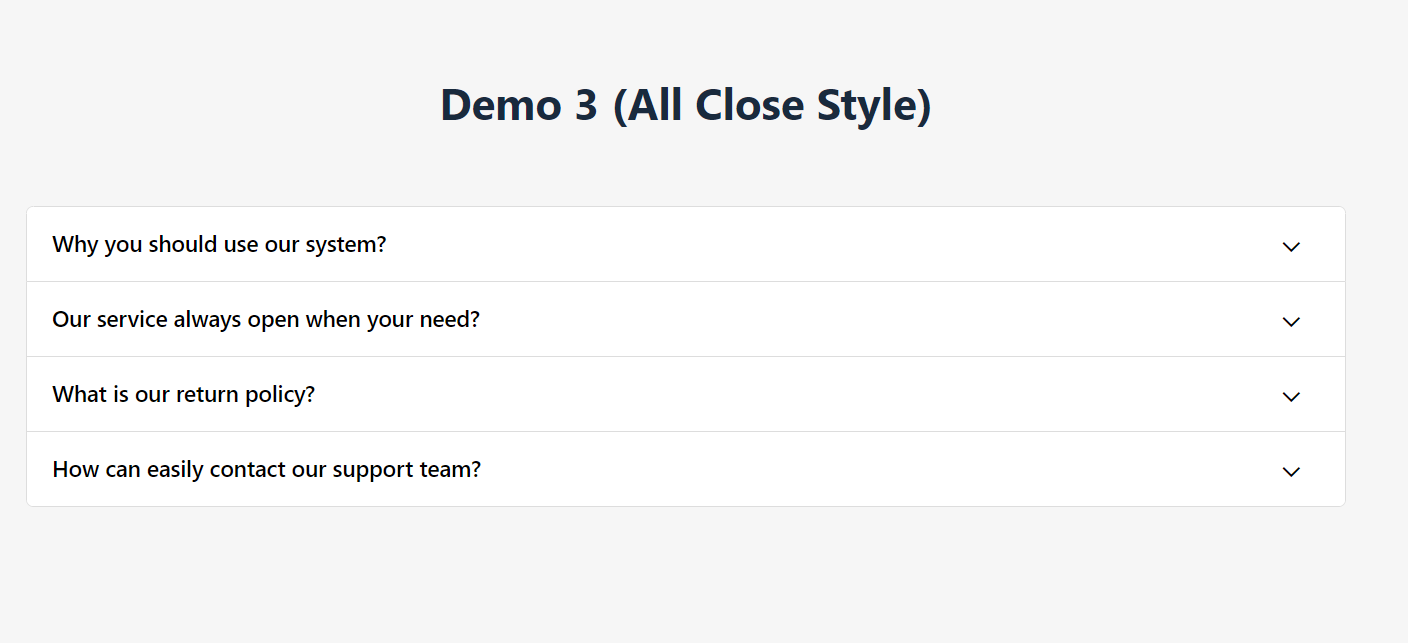Click the chevron icon beside 'Why you should use our system?'
The height and width of the screenshot is (643, 1408).
point(1291,246)
